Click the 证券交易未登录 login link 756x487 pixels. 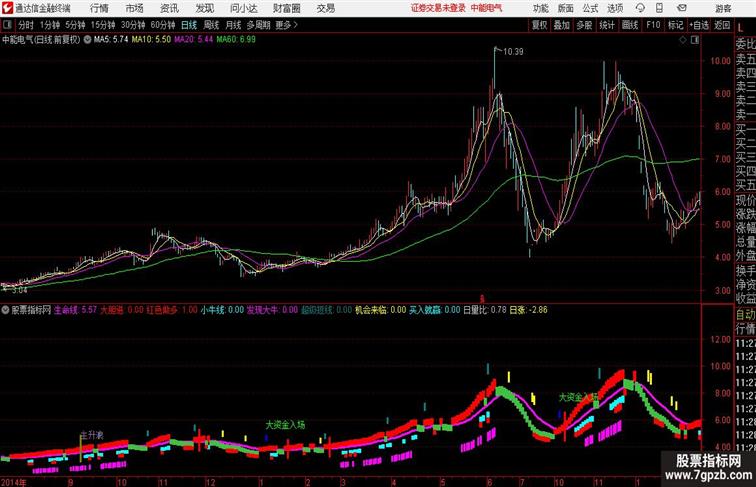[x=438, y=8]
